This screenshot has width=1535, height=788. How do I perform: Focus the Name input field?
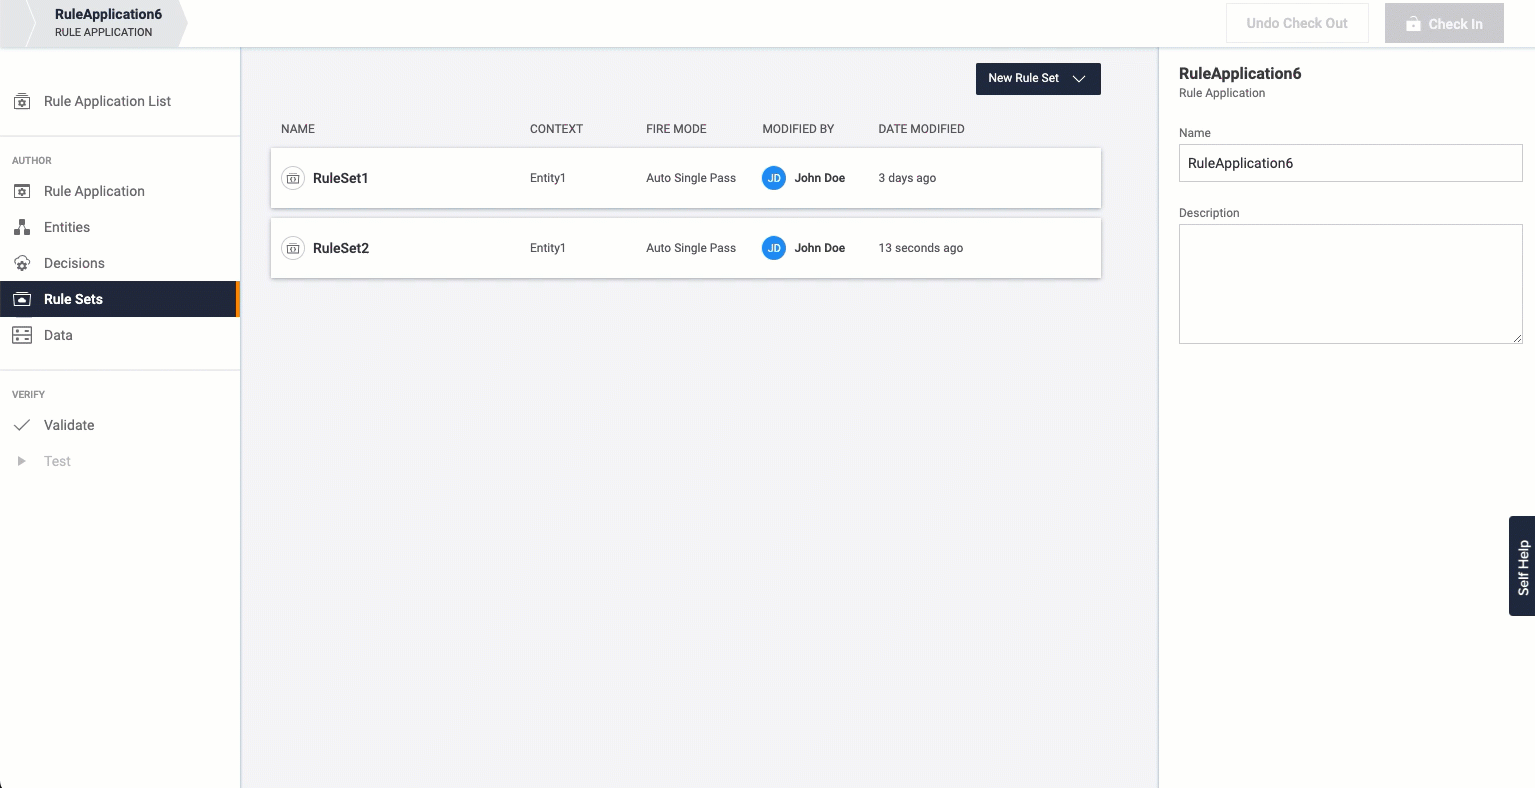click(x=1350, y=163)
